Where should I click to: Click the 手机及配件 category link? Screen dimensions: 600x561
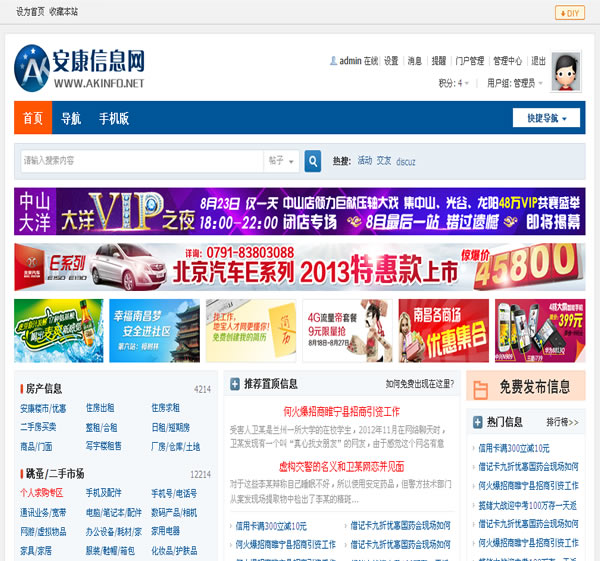click(104, 493)
